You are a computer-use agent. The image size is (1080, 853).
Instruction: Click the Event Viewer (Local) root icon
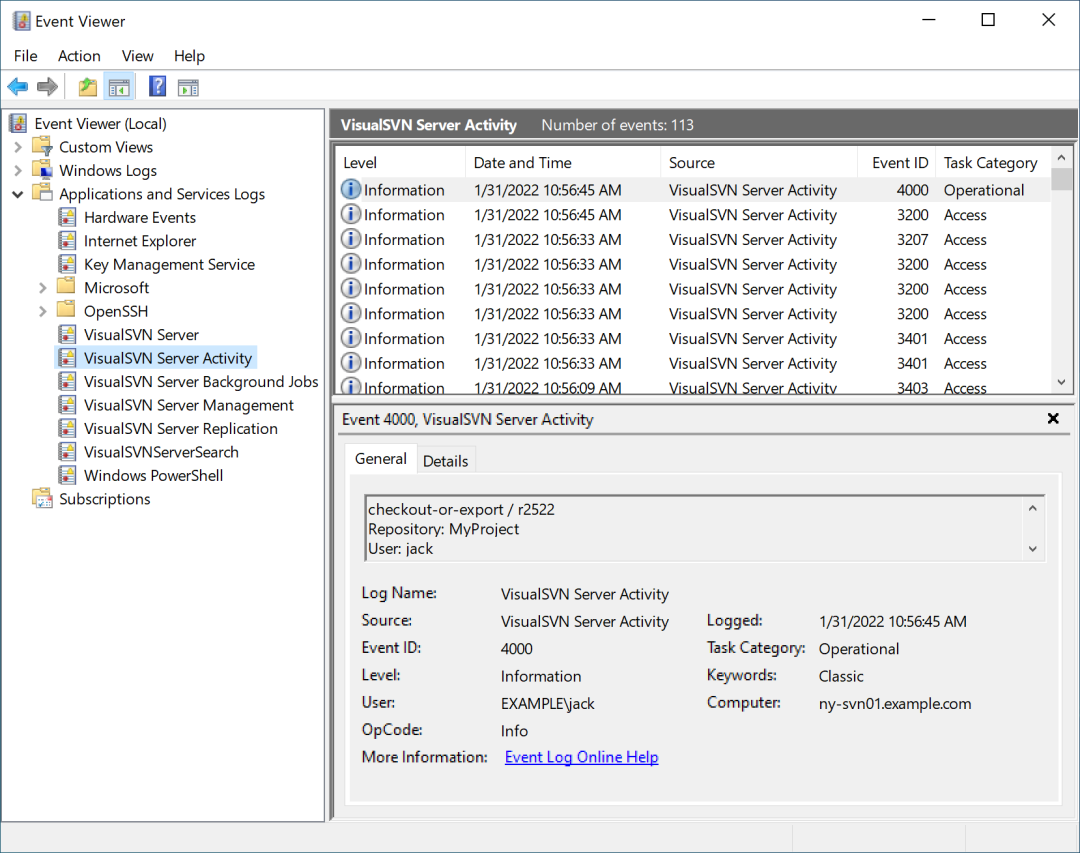coord(19,123)
